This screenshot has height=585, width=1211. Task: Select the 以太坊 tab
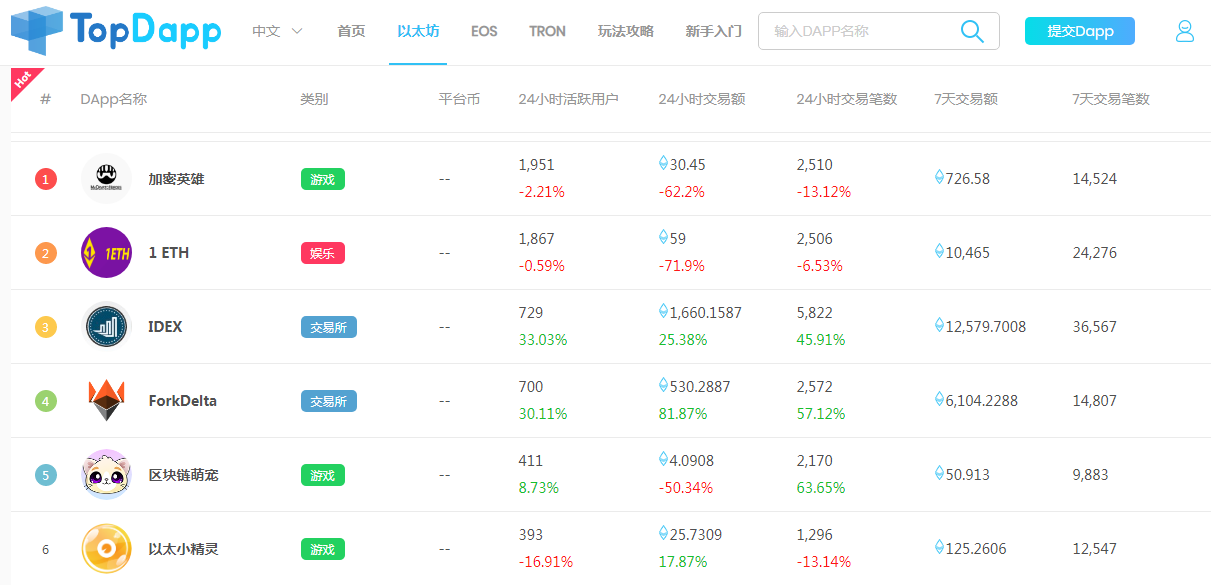pyautogui.click(x=418, y=31)
